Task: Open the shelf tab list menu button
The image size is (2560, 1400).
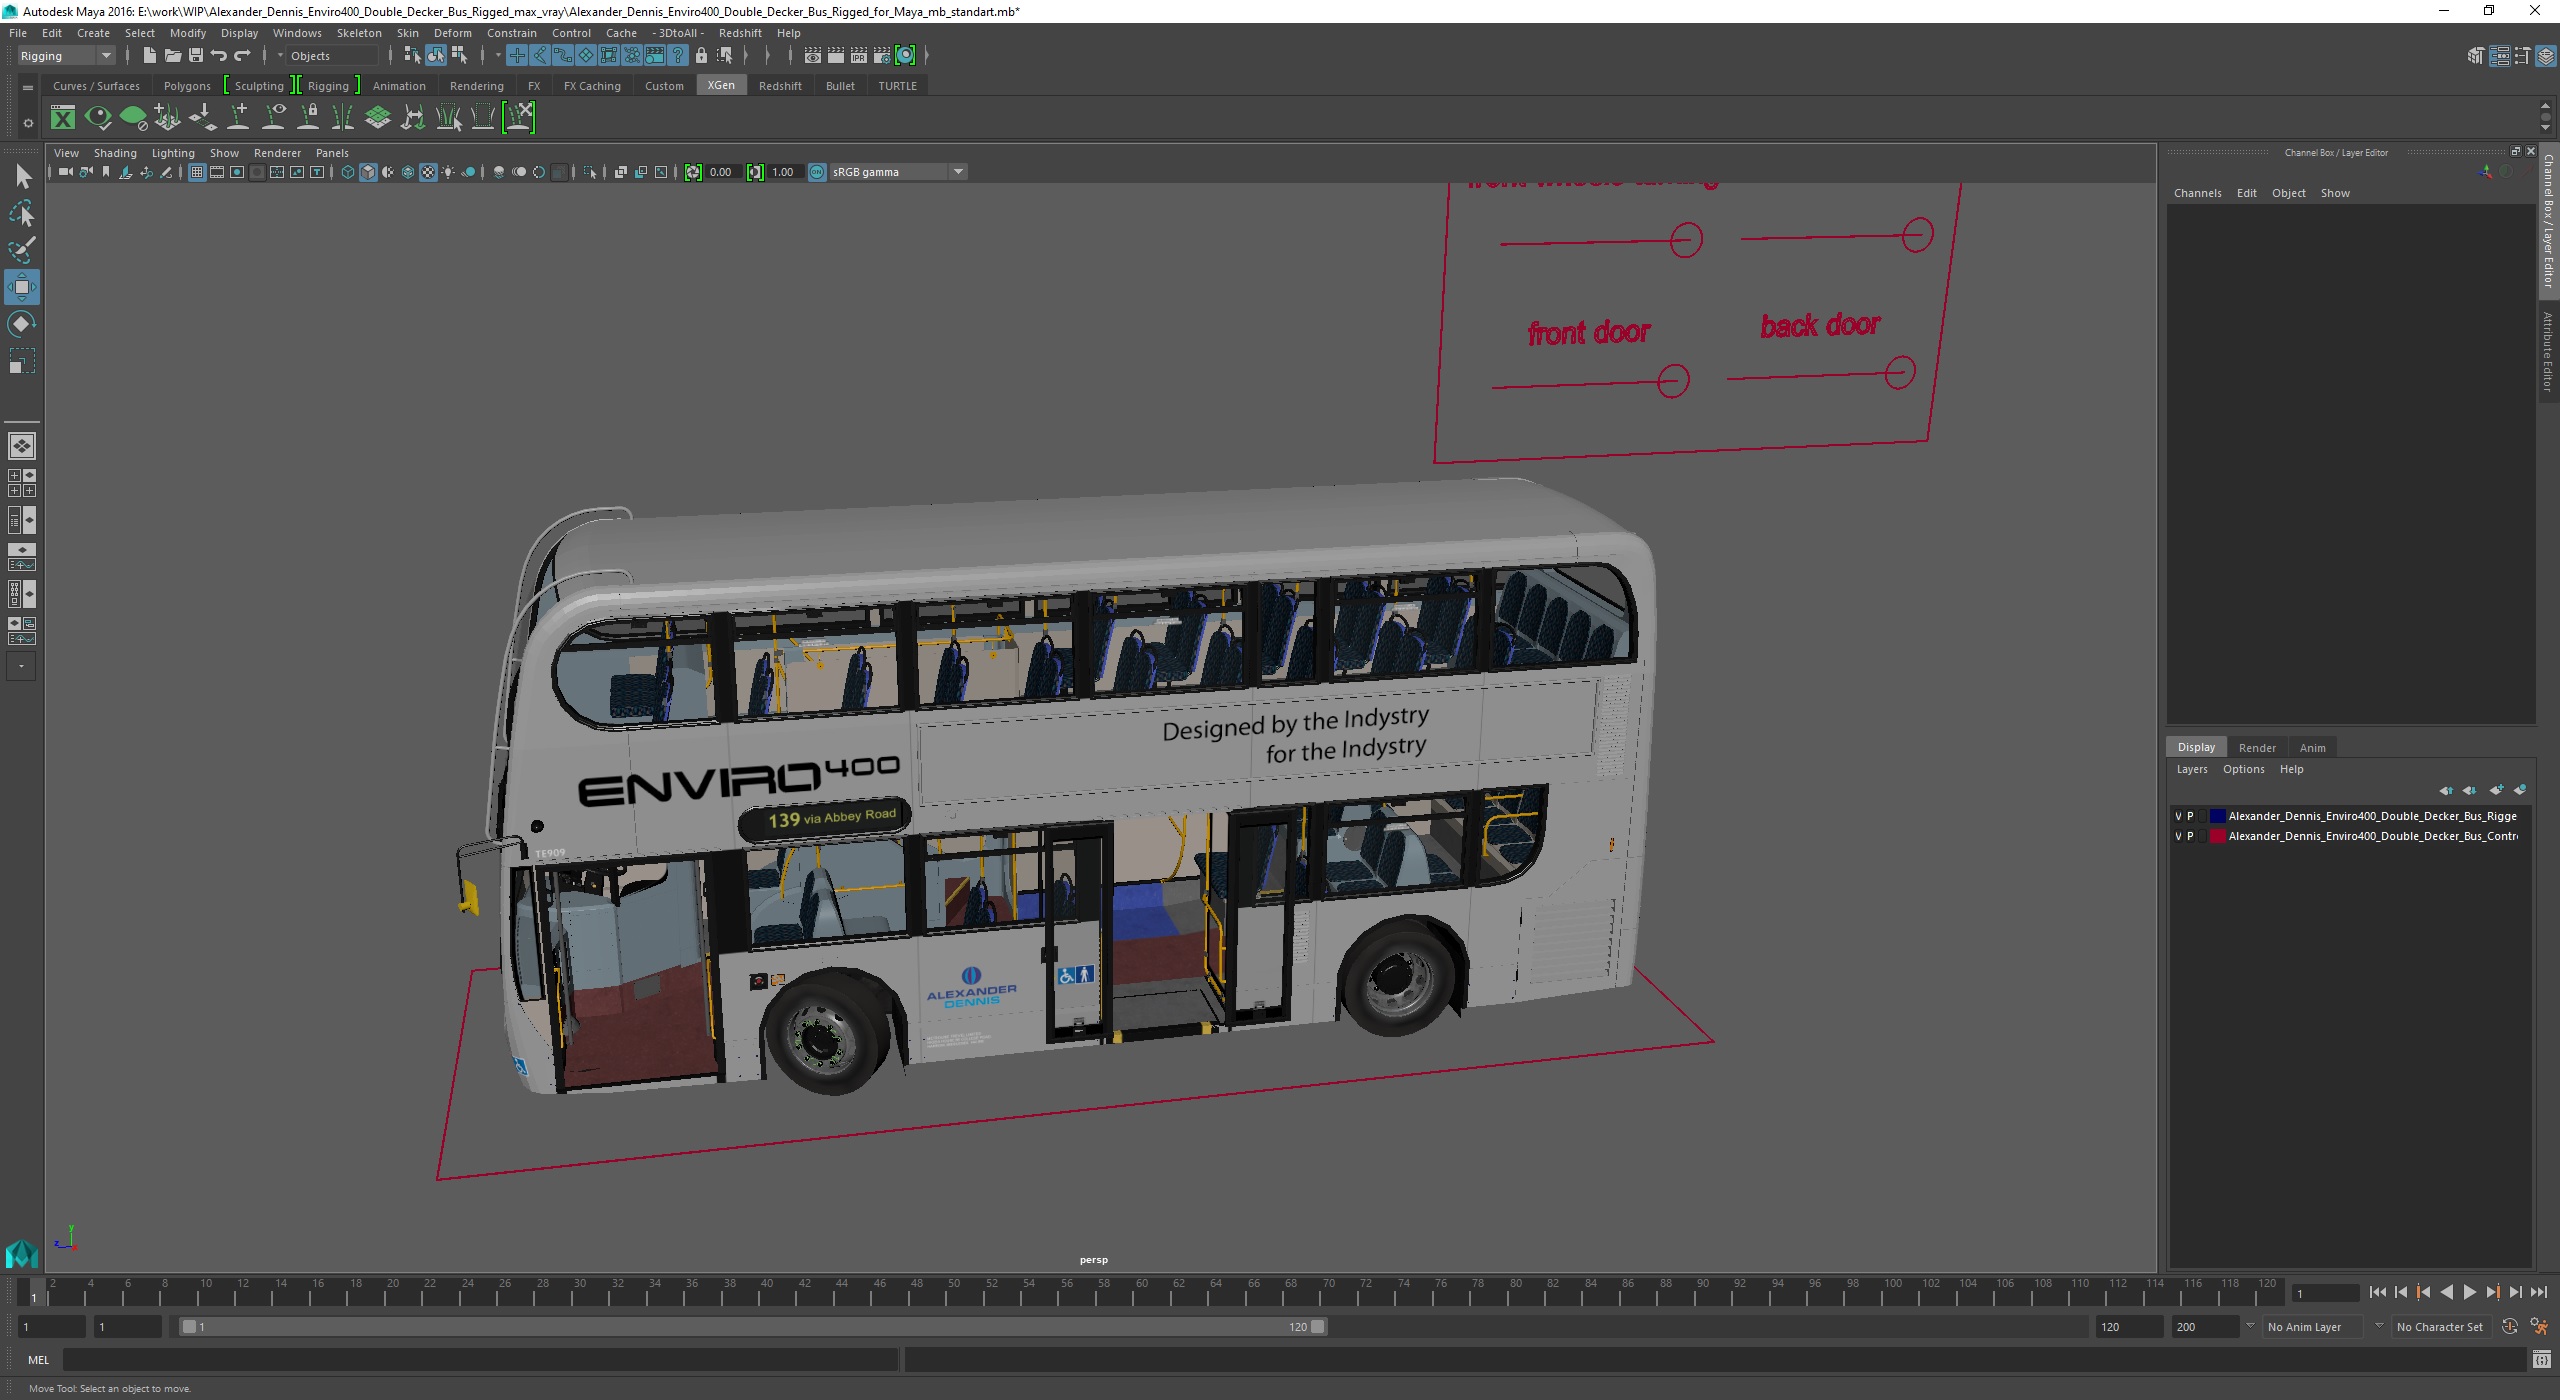Action: pos(28,87)
